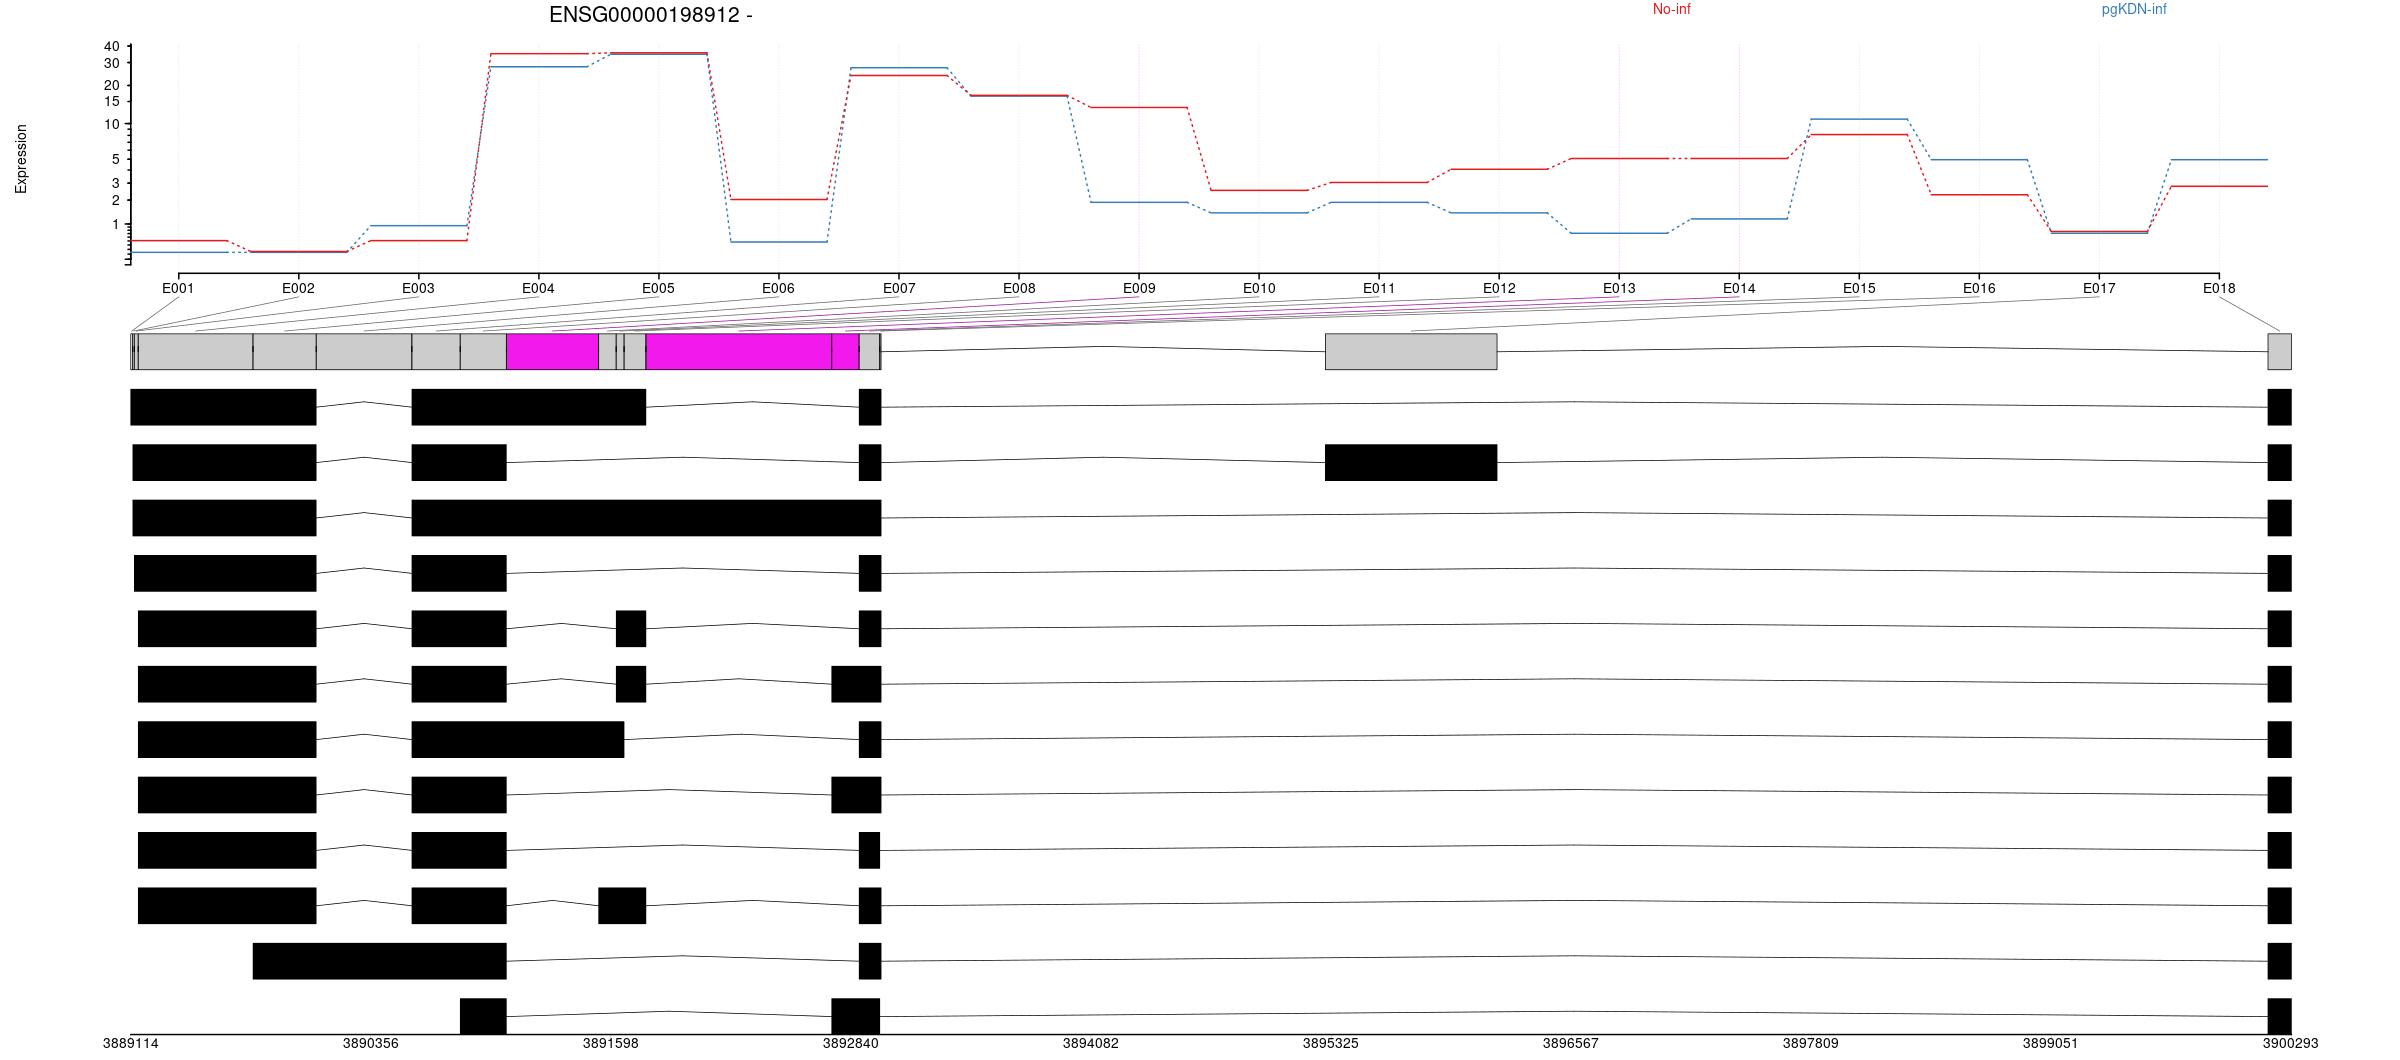Image resolution: width=2400 pixels, height=1060 pixels.
Task: Click exon label E011
Action: click(x=1379, y=288)
